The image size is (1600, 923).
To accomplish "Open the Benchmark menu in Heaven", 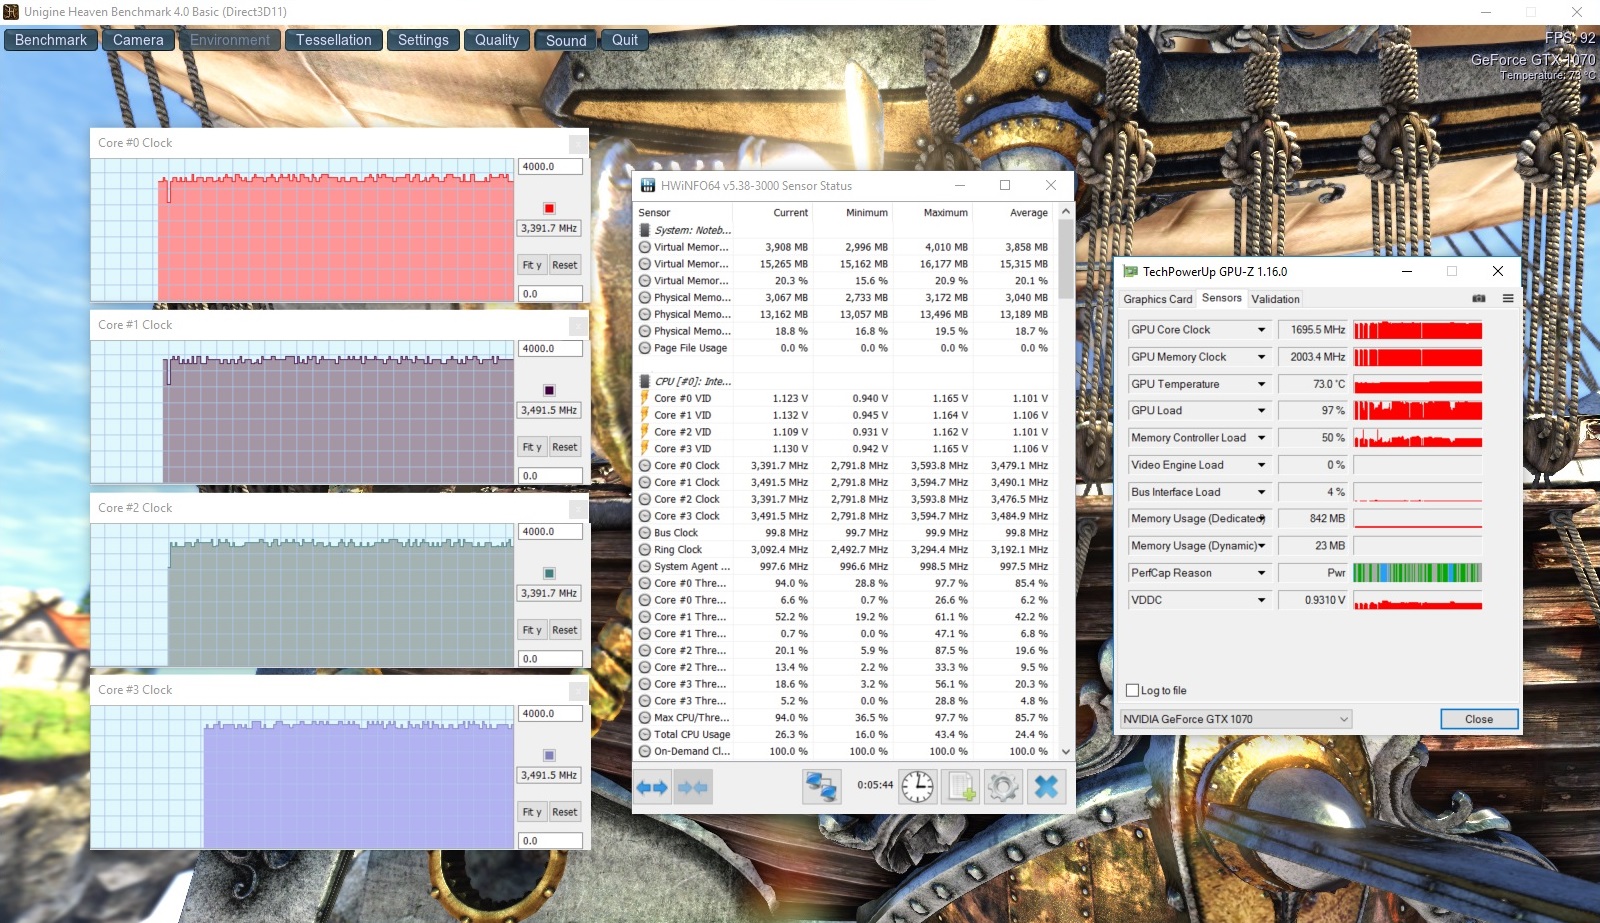I will 51,40.
